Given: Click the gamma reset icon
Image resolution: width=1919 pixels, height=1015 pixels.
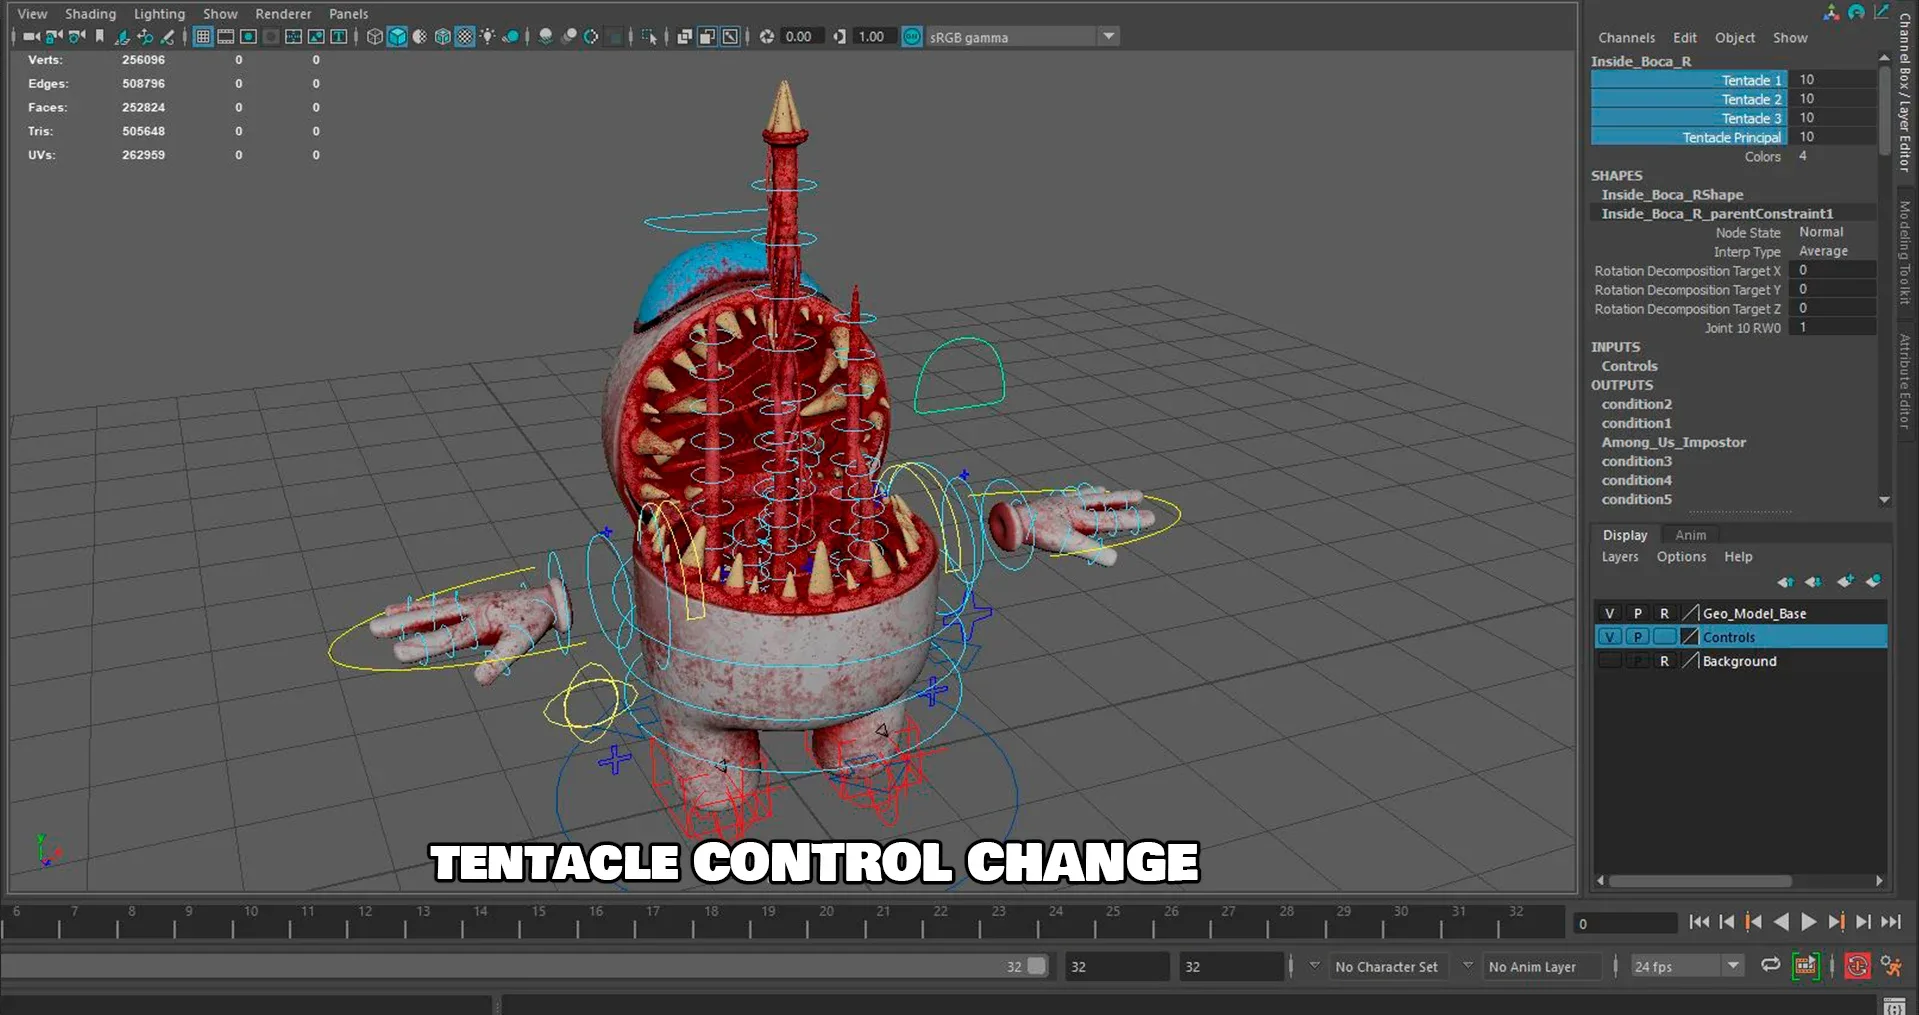Looking at the screenshot, I should [840, 37].
